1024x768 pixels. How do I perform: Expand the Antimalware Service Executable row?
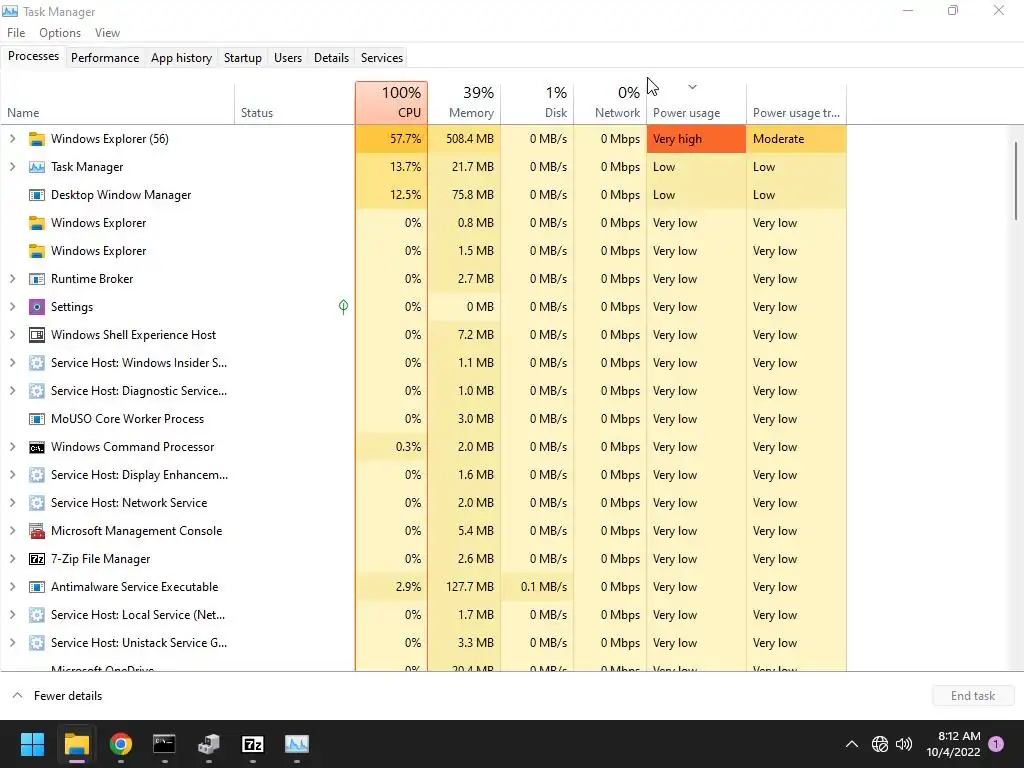(x=12, y=587)
